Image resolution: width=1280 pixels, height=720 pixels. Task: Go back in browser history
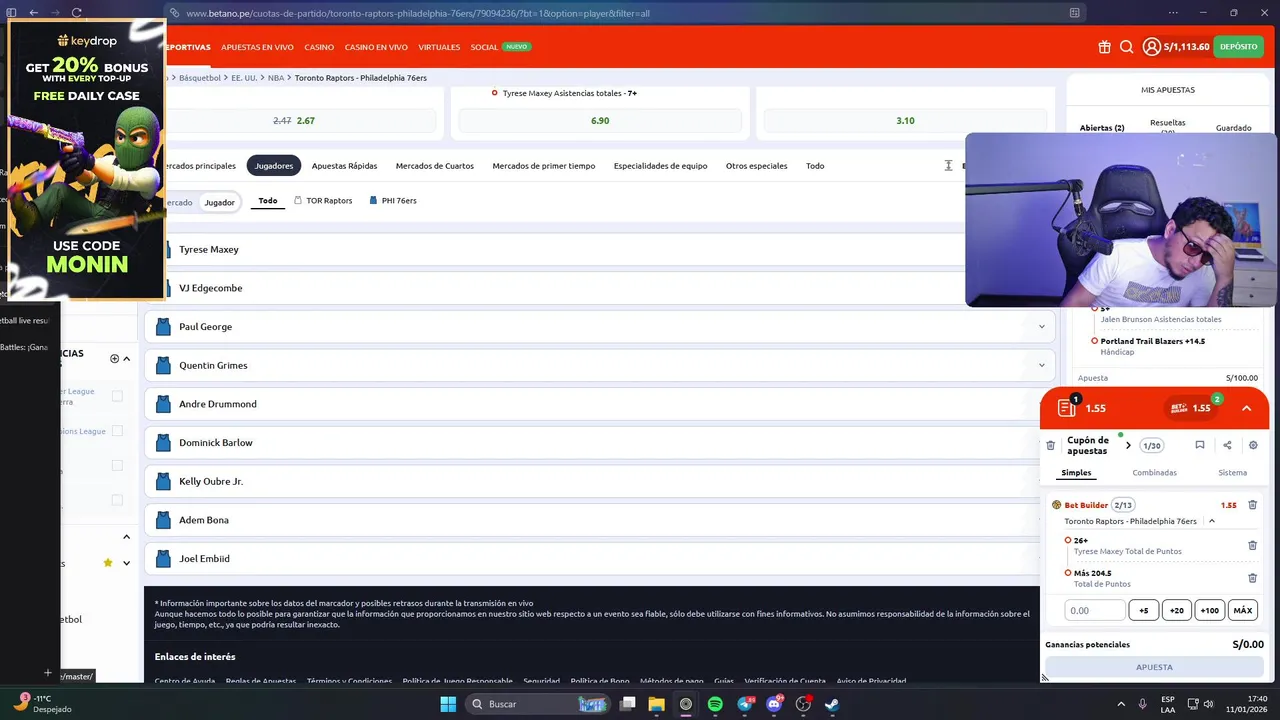coord(34,13)
